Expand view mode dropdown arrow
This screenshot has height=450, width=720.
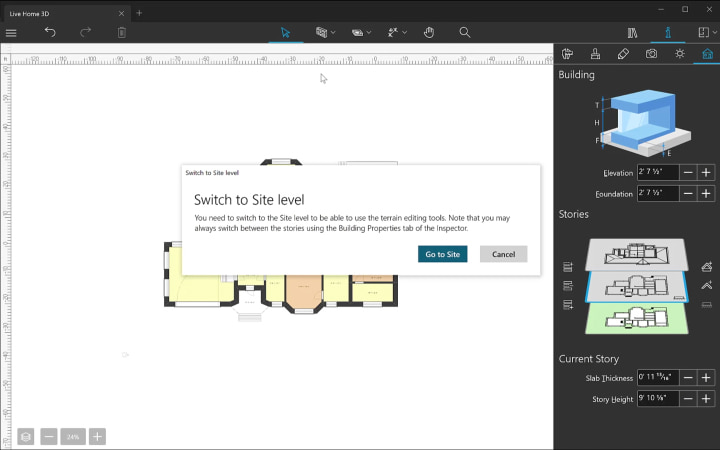714,33
